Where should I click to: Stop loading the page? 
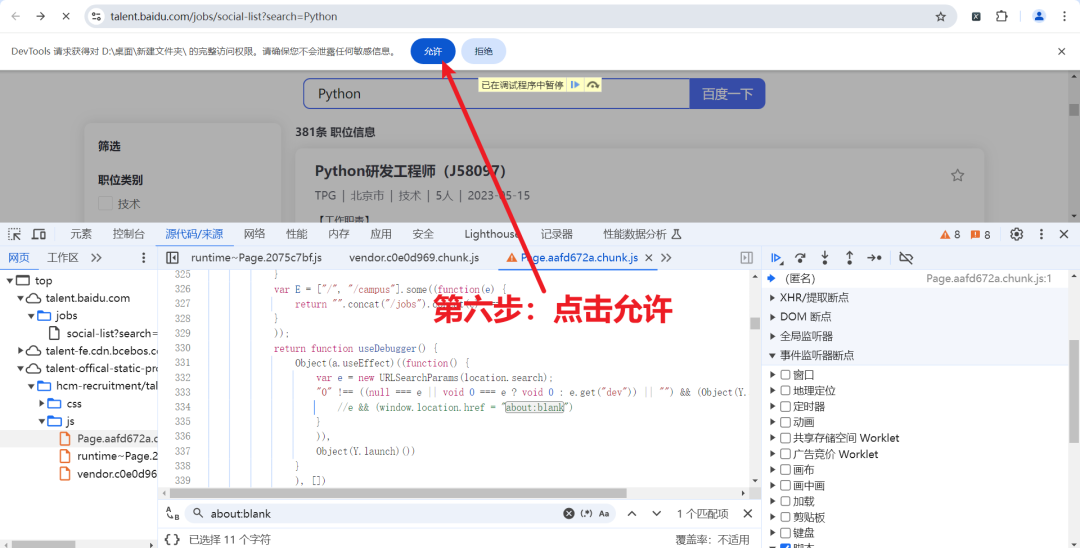pyautogui.click(x=66, y=16)
